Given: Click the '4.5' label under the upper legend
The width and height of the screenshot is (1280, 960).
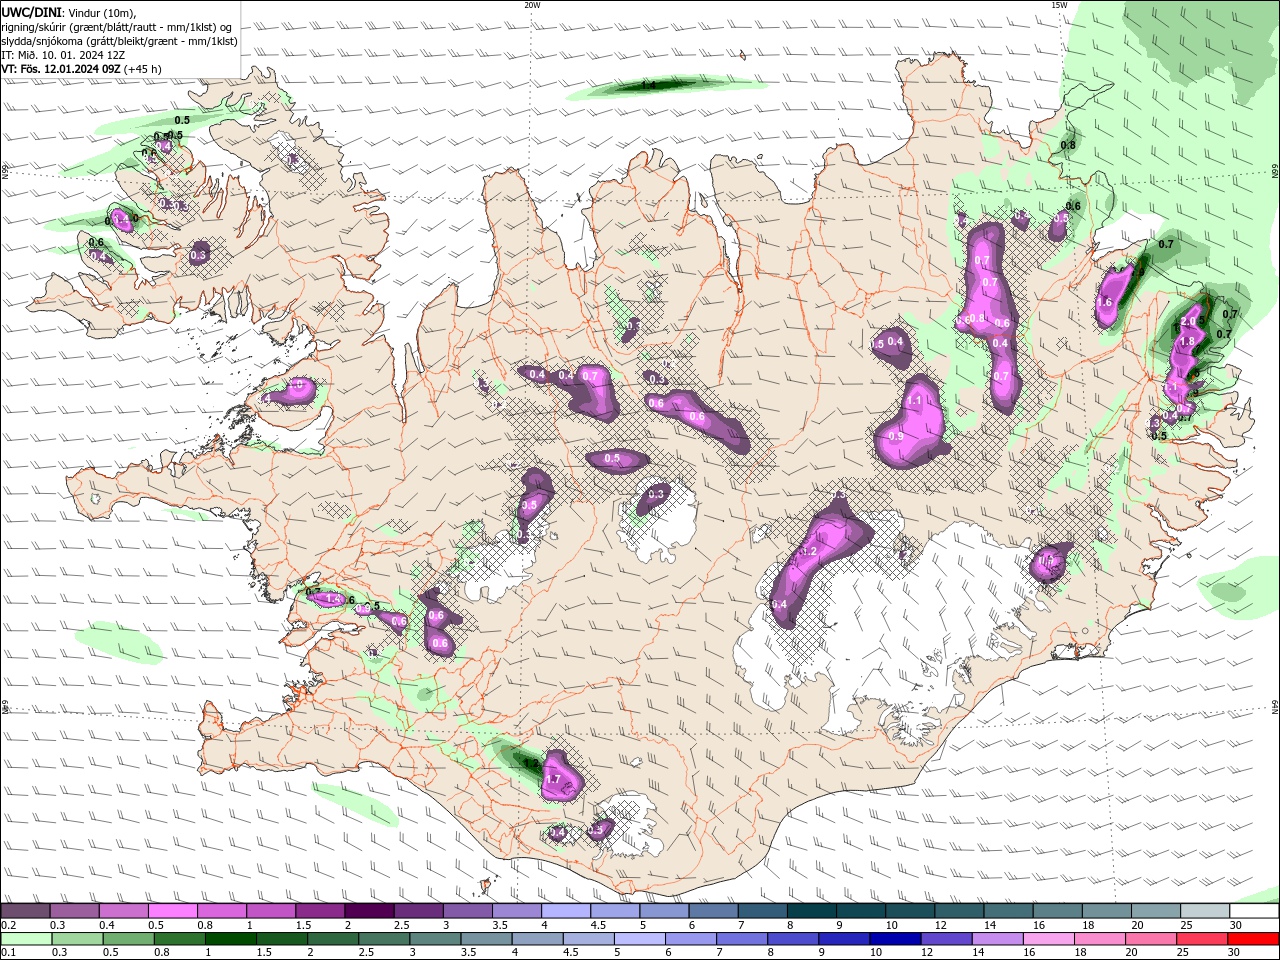Looking at the screenshot, I should pos(597,925).
